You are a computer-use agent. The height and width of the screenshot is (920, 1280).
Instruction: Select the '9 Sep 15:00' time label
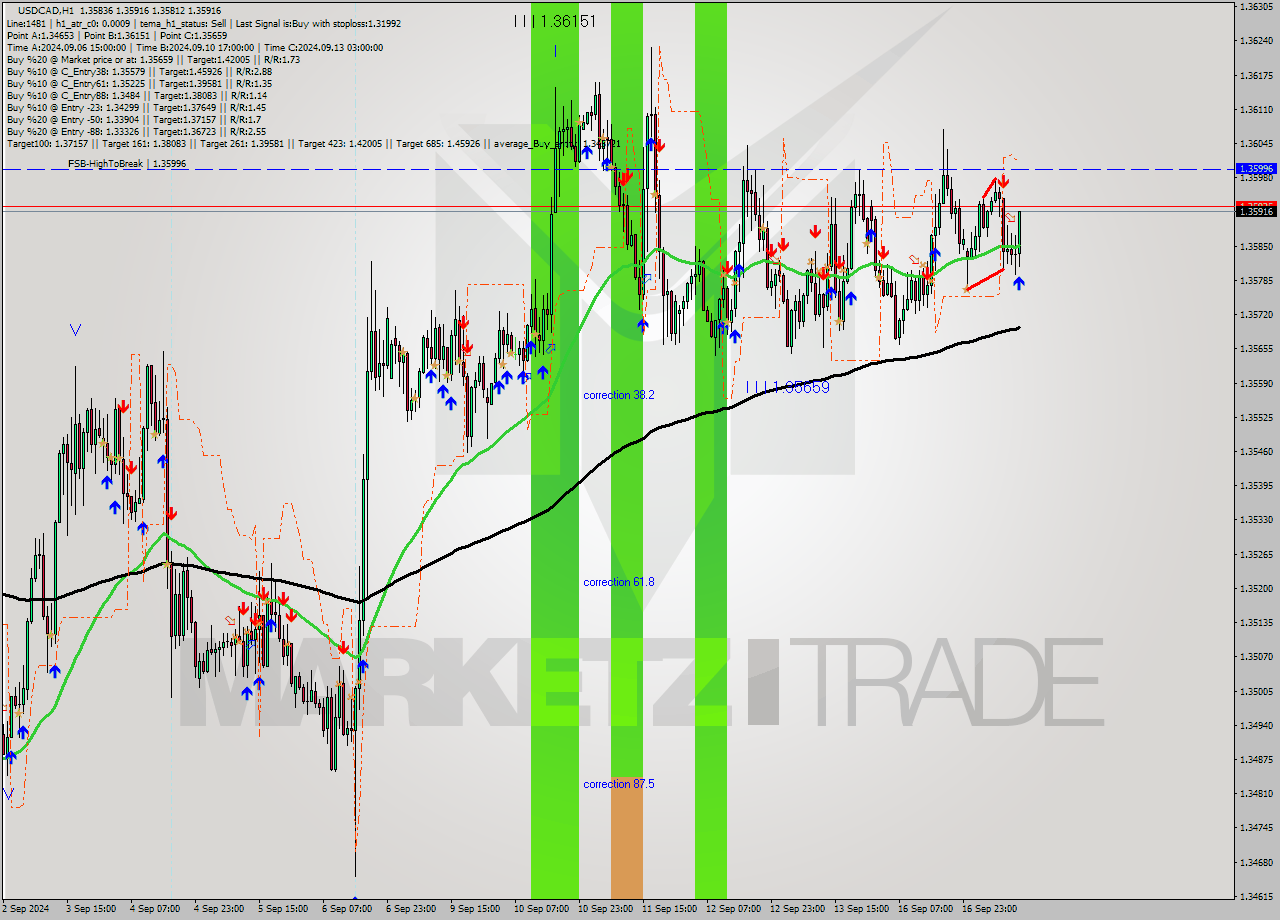pyautogui.click(x=475, y=909)
